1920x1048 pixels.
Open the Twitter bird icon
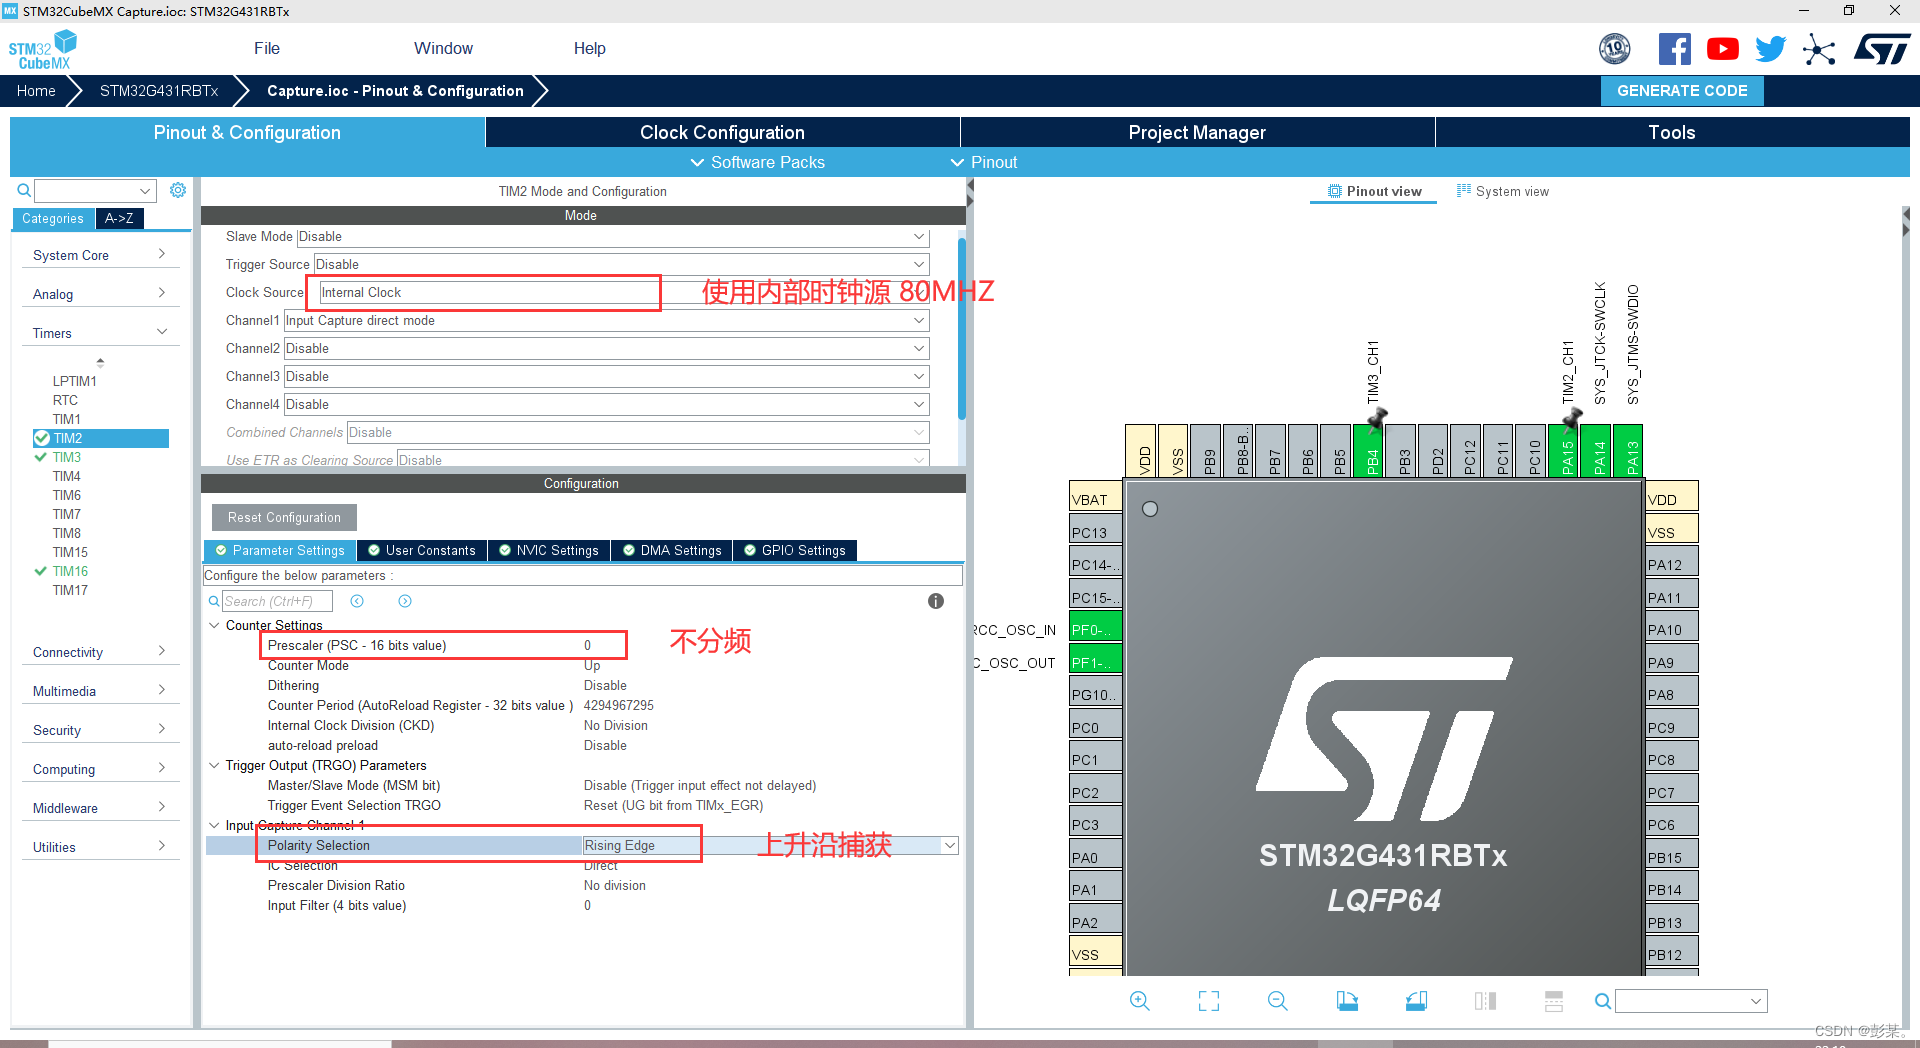coord(1770,49)
